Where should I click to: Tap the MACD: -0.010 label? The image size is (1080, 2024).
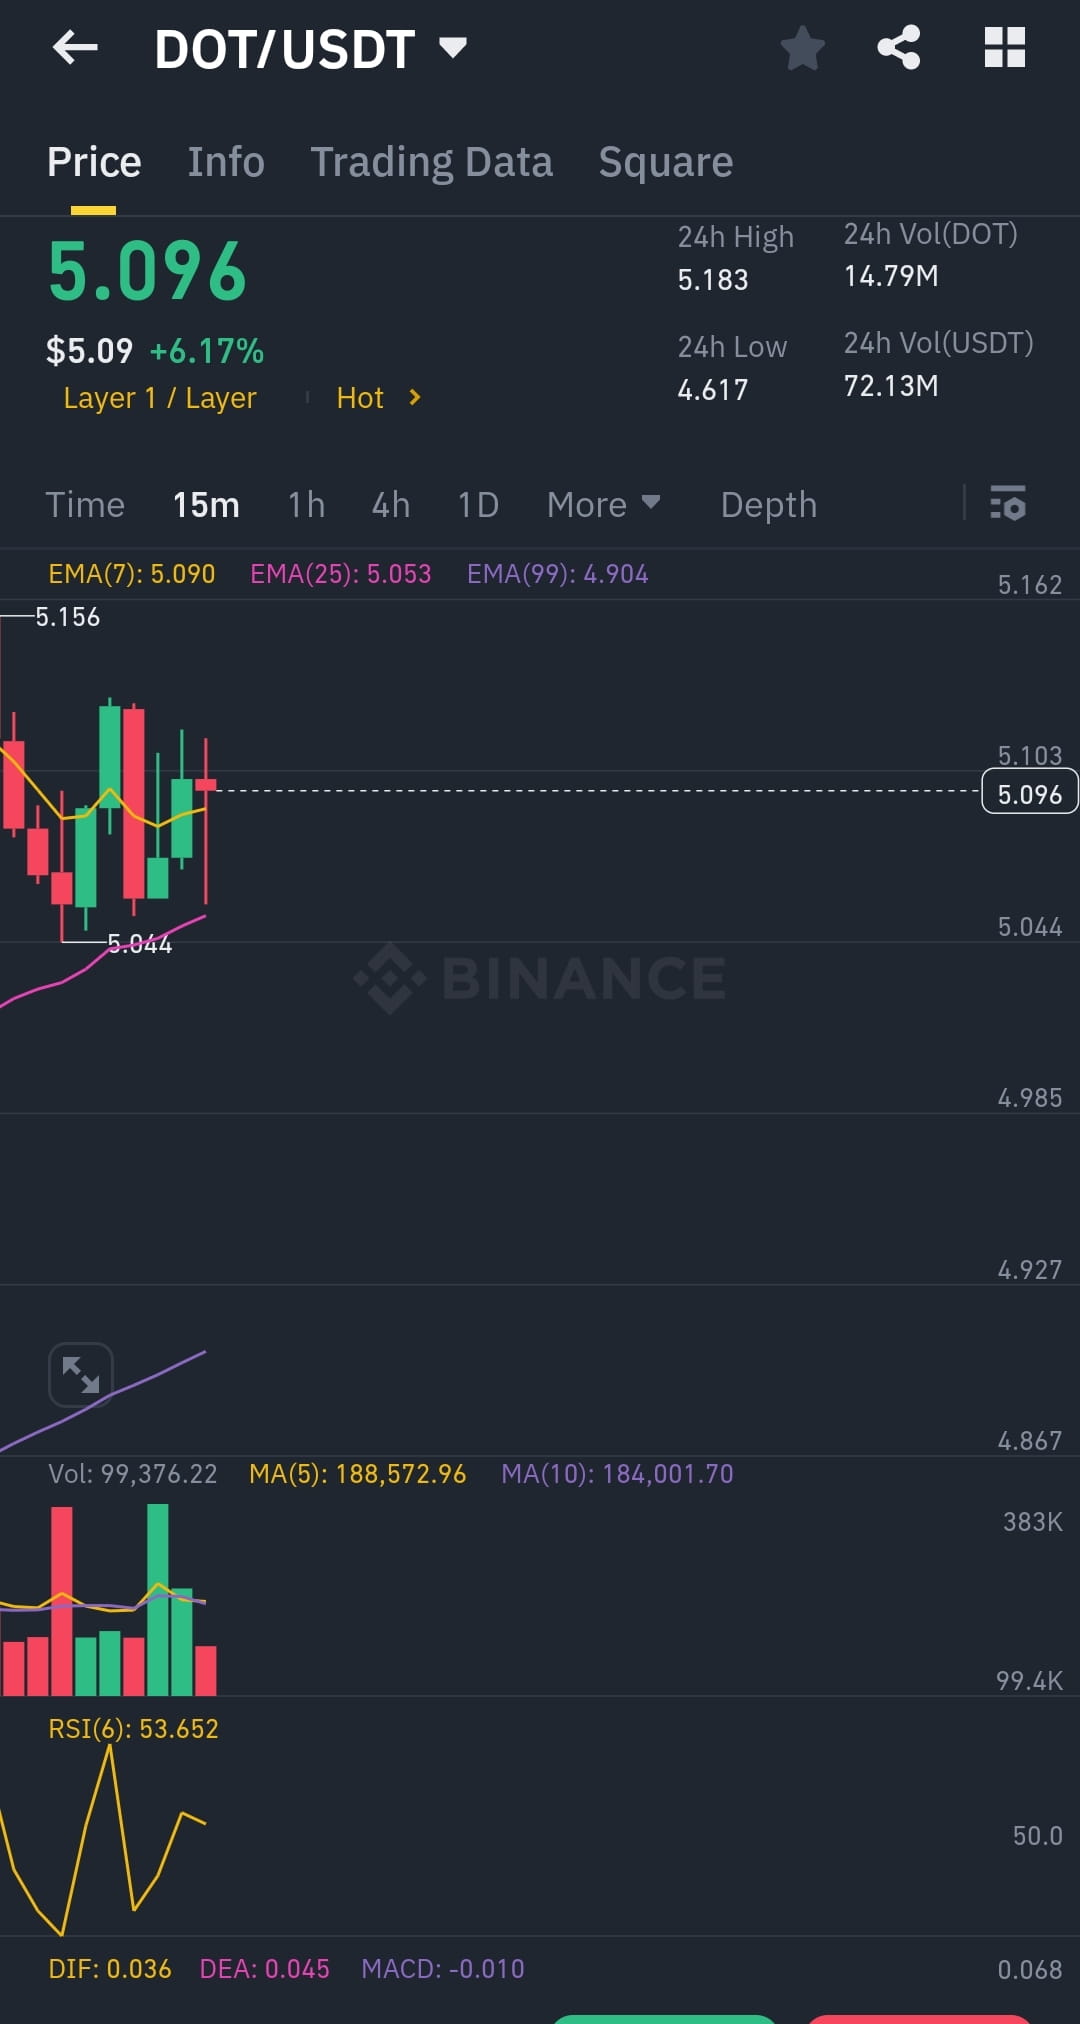click(x=443, y=1969)
